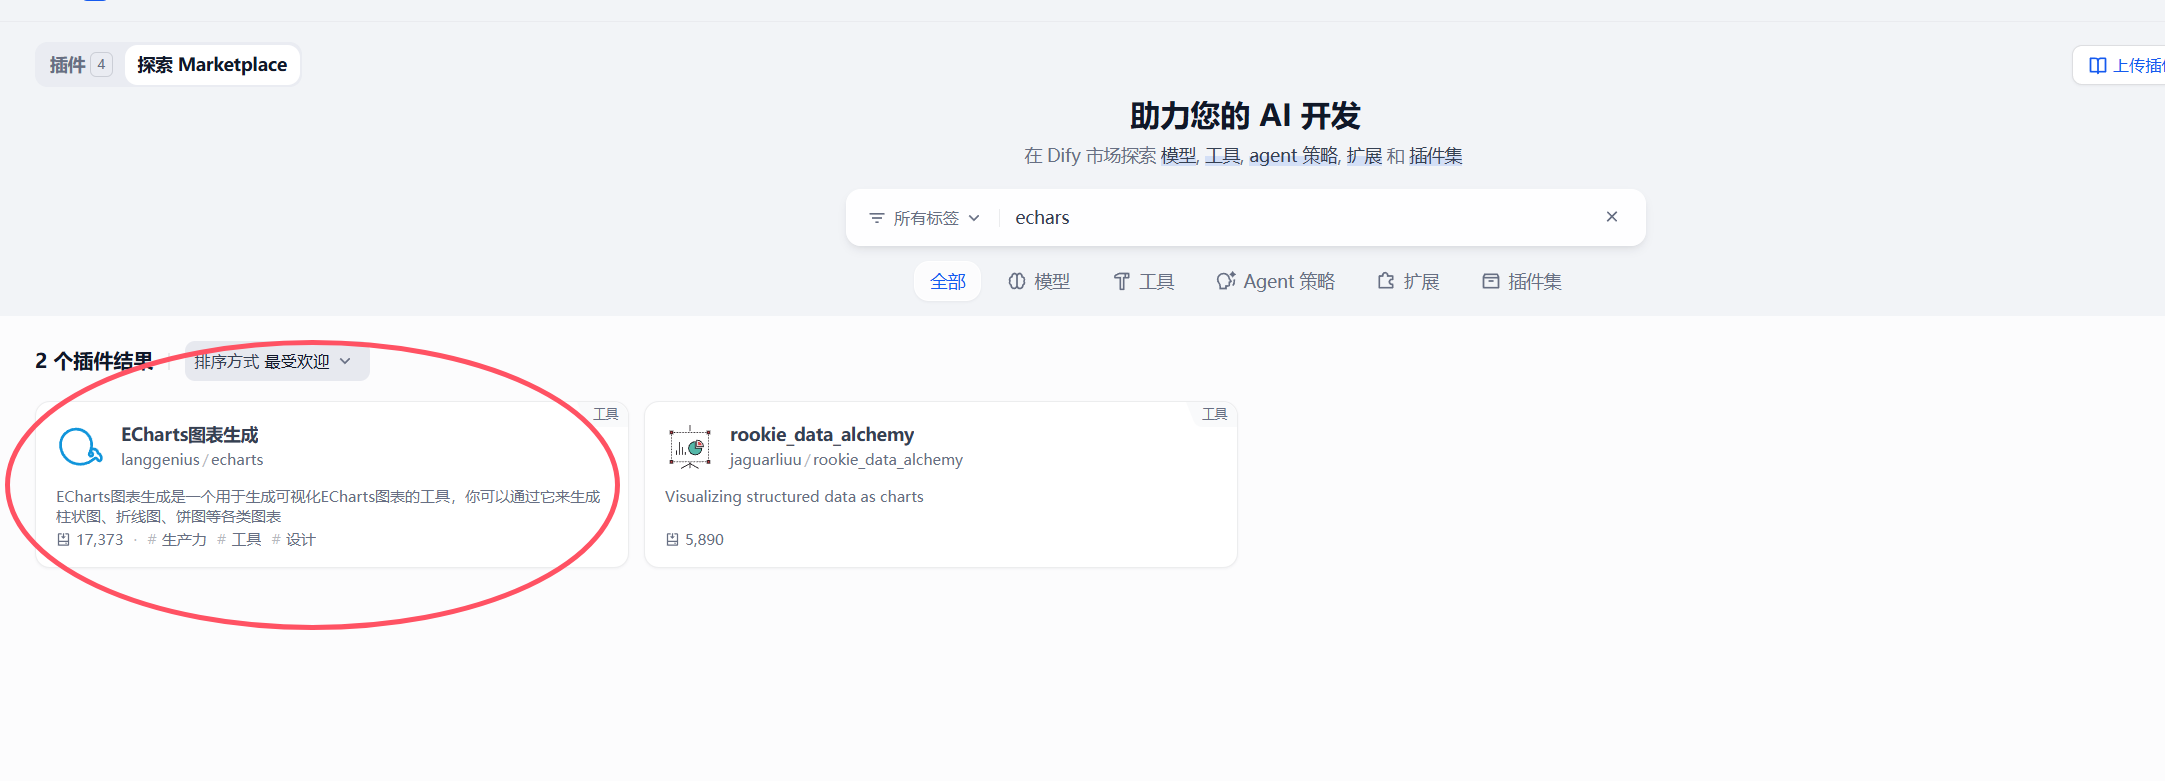Screen dimensions: 2165x781
Task: Click the book icon on 上传插件 button
Action: [x=2098, y=65]
